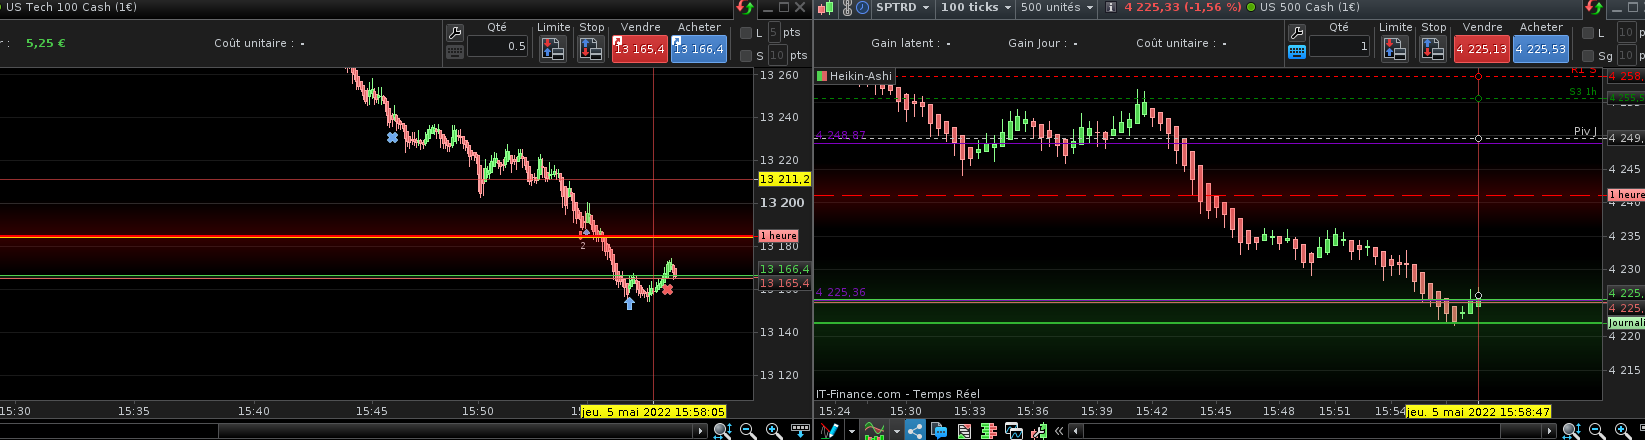The height and width of the screenshot is (440, 1645).
Task: Expand the 100 ticks timeframe dropdown
Action: coord(977,8)
